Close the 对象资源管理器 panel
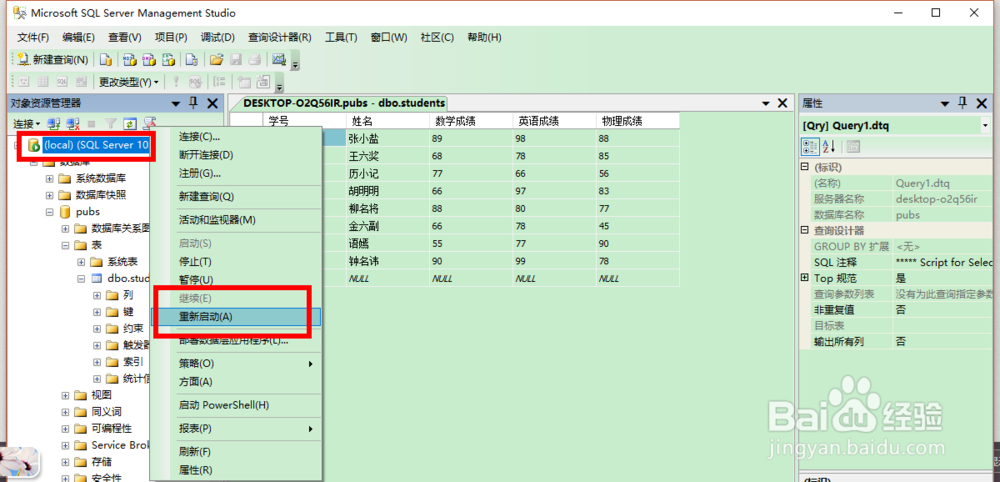This screenshot has width=1000, height=482. coord(212,103)
